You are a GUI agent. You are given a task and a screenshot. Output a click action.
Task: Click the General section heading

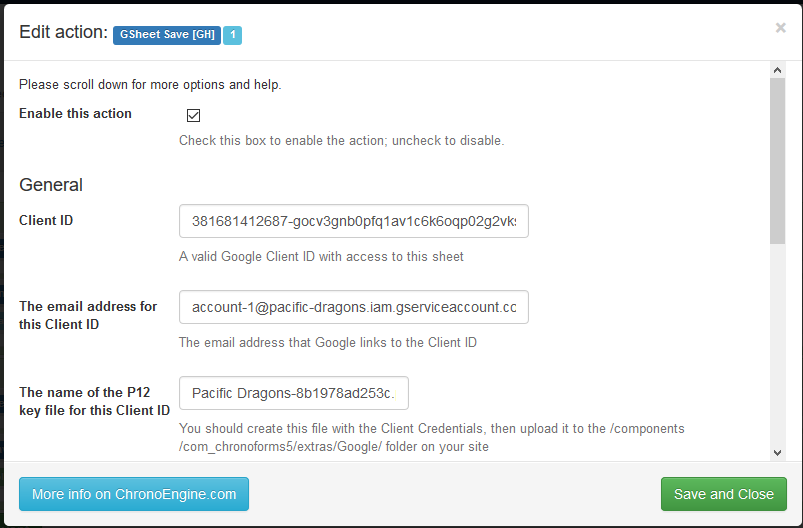point(51,185)
